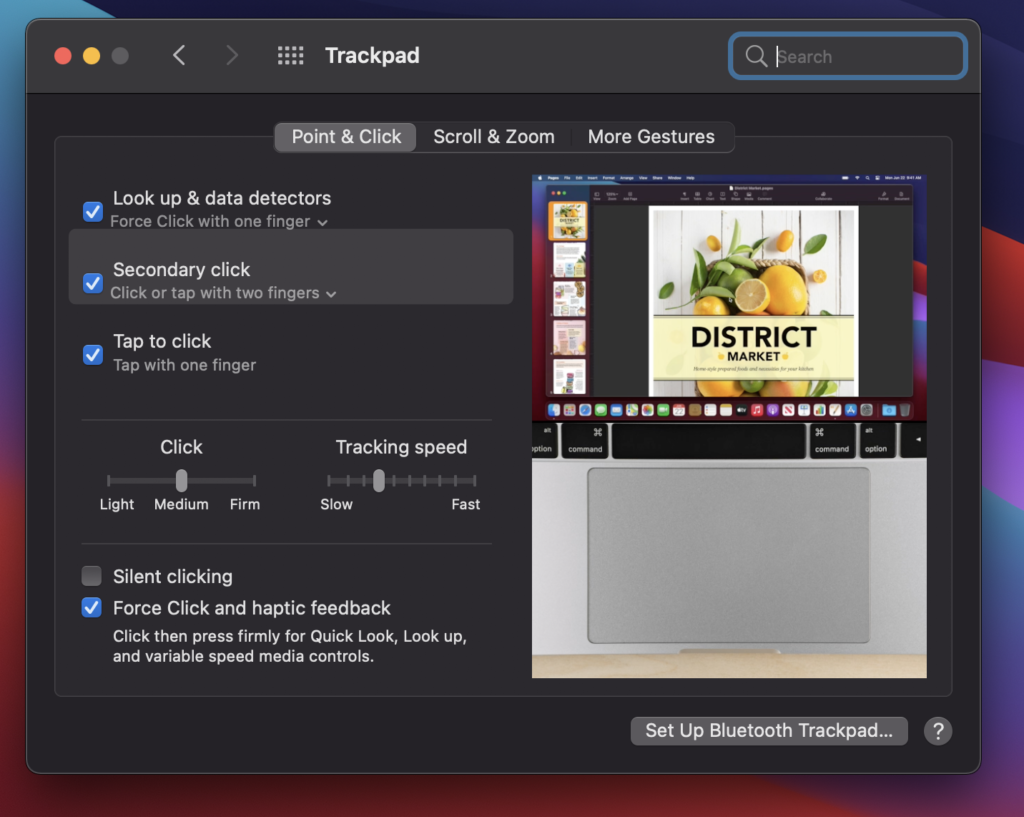The height and width of the screenshot is (817, 1024).
Task: Click the Trackpad window title
Action: click(x=372, y=56)
